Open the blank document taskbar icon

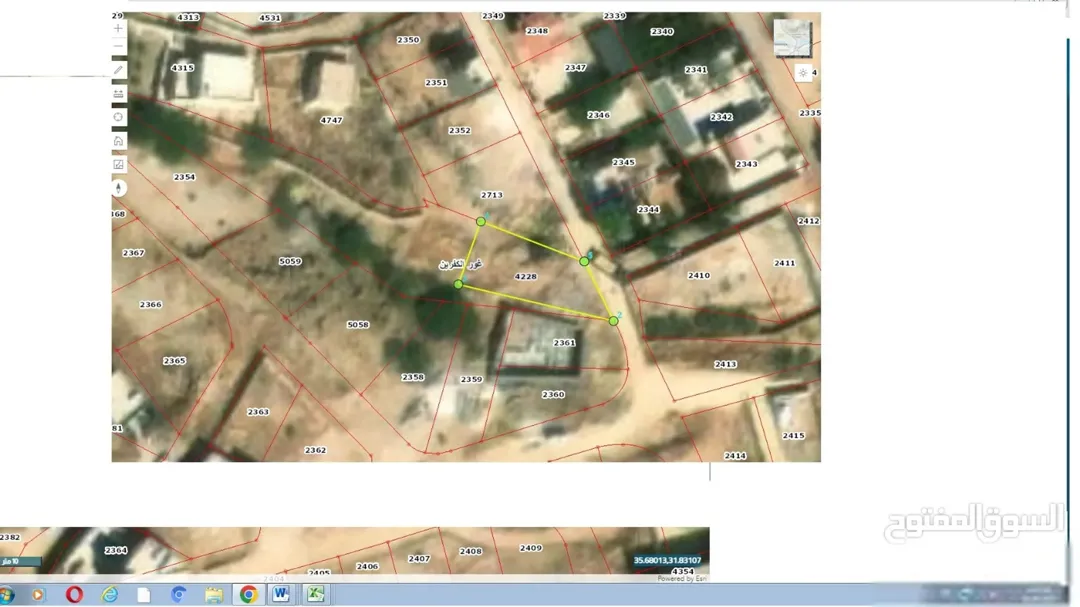[143, 595]
